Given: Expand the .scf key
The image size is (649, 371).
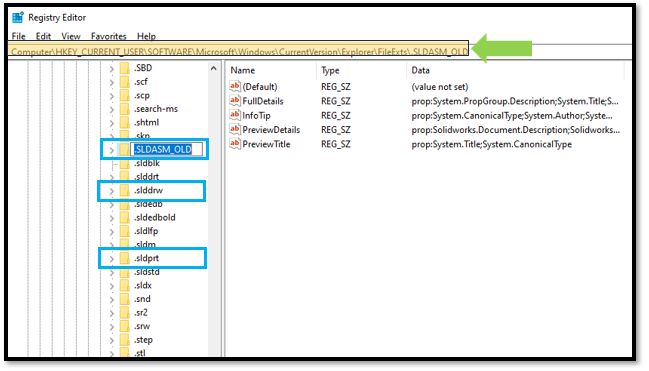Looking at the screenshot, I should pyautogui.click(x=112, y=82).
